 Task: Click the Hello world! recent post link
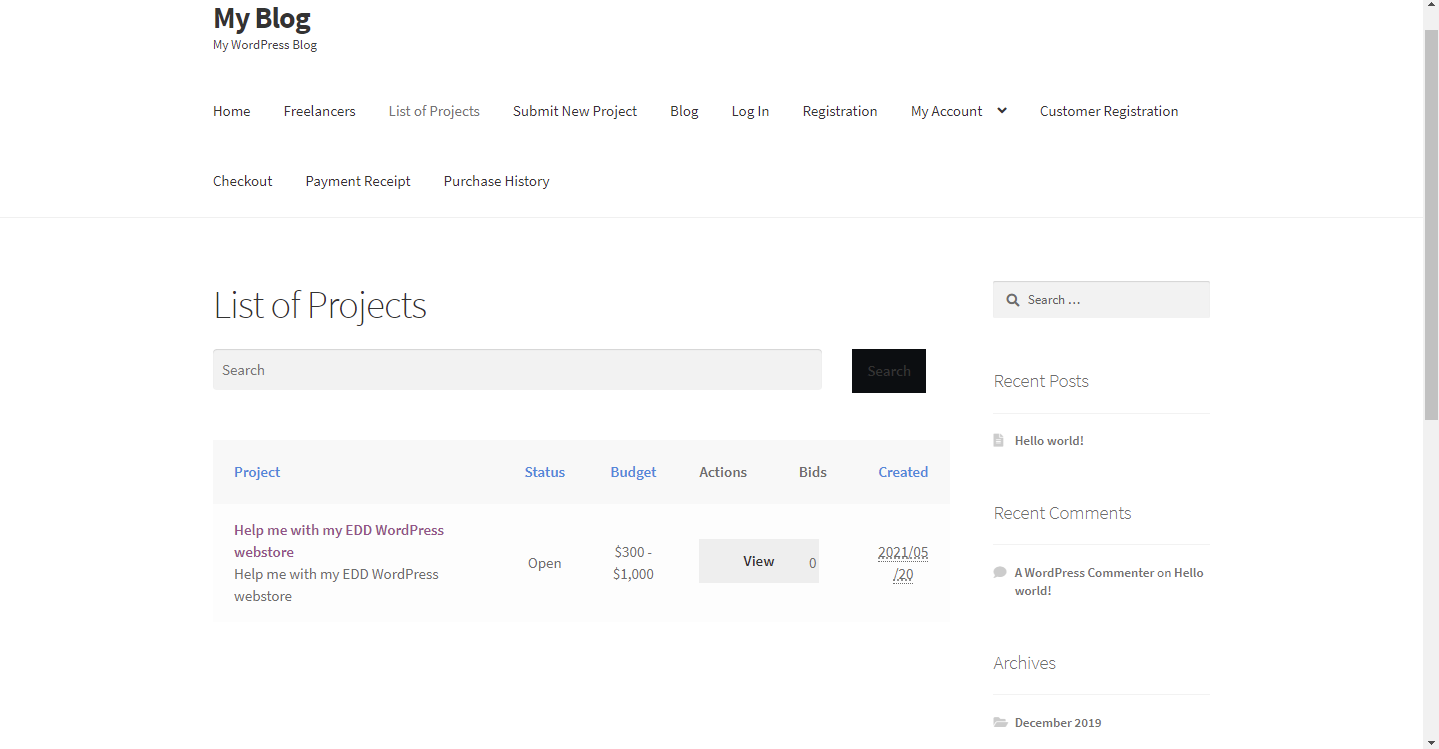pos(1049,440)
